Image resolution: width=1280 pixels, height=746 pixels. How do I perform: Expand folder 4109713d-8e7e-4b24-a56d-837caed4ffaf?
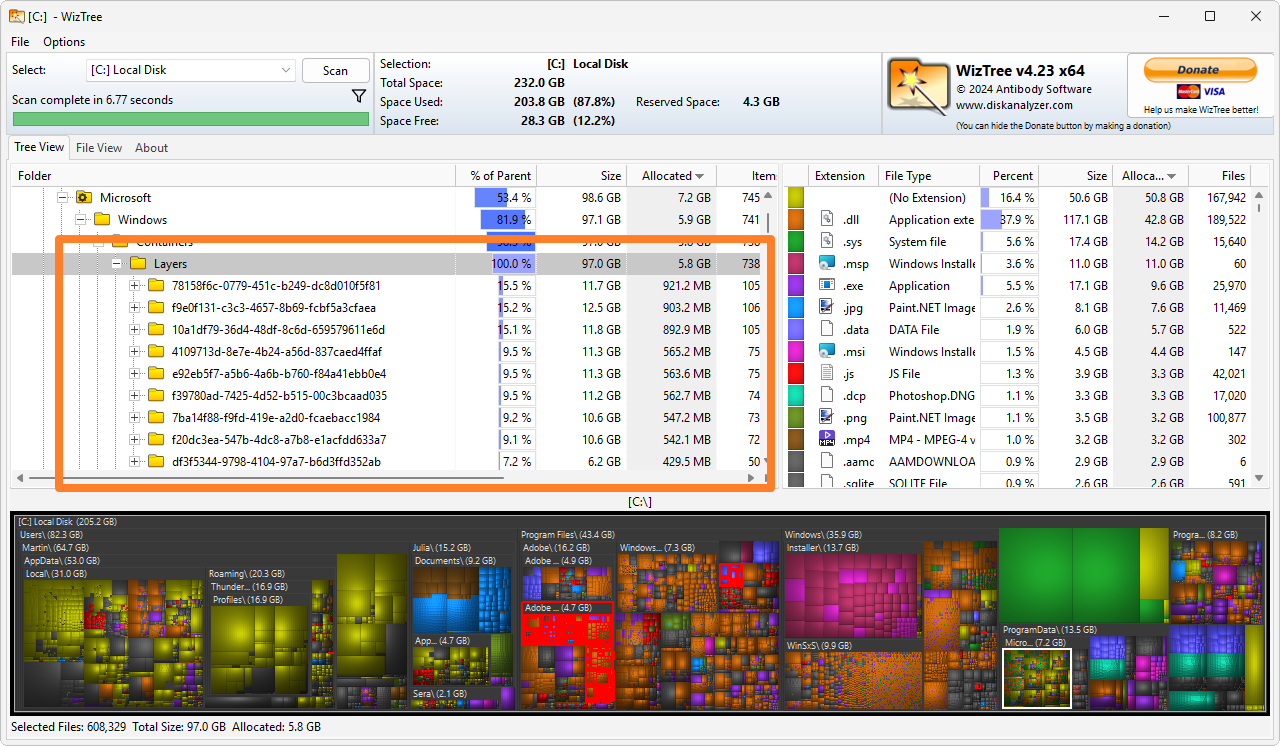135,351
